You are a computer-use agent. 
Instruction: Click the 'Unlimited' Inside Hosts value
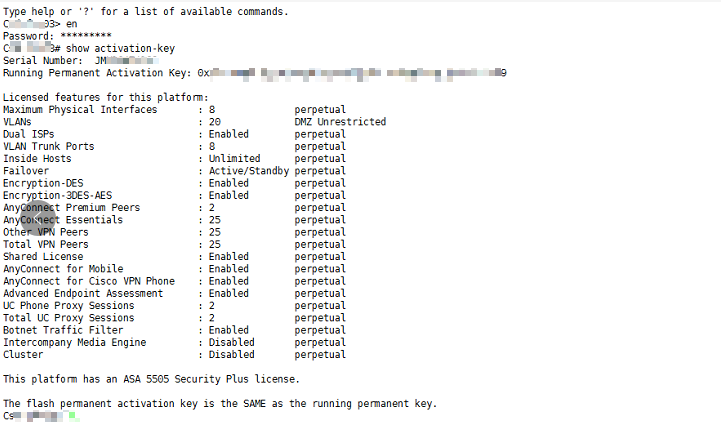click(x=235, y=159)
